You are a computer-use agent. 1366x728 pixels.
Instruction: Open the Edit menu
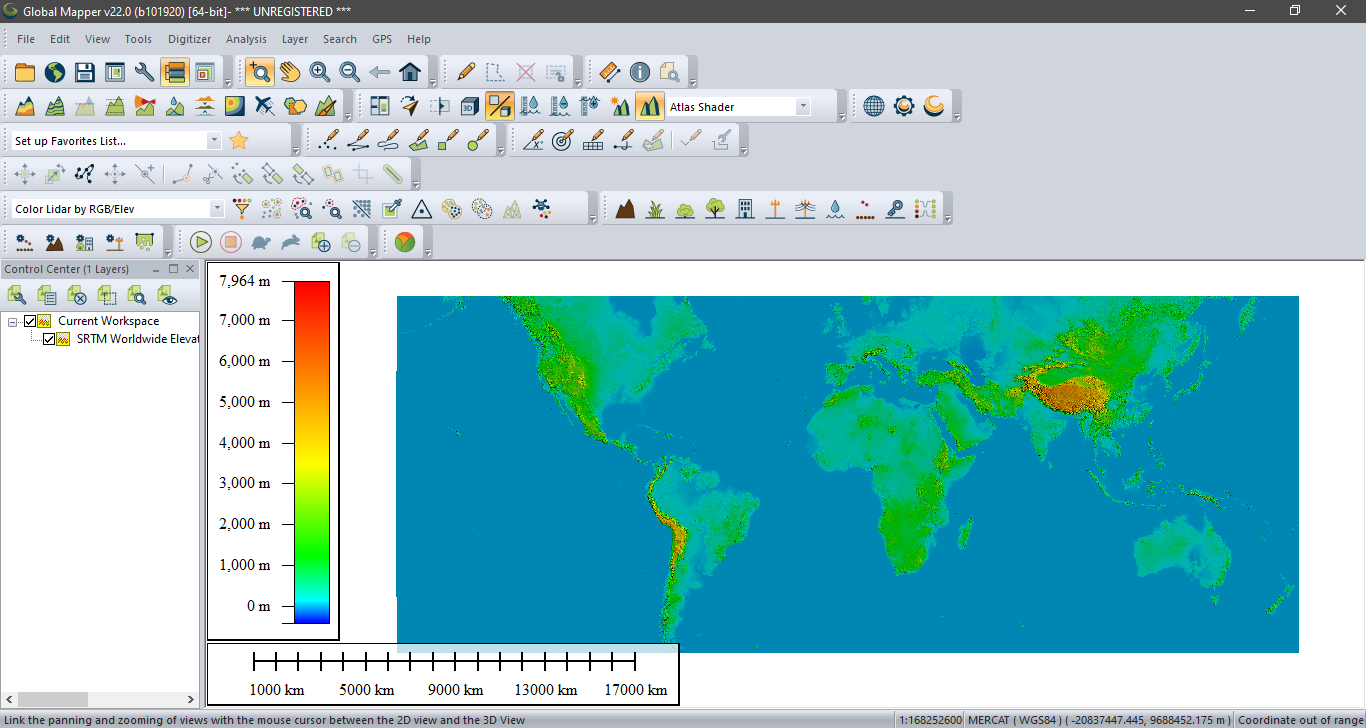[x=60, y=39]
